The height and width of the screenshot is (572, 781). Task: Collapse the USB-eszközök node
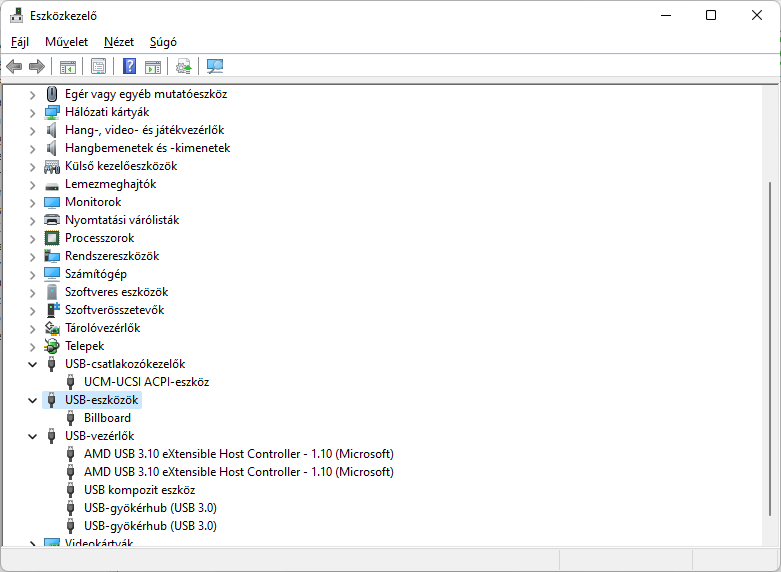(32, 400)
